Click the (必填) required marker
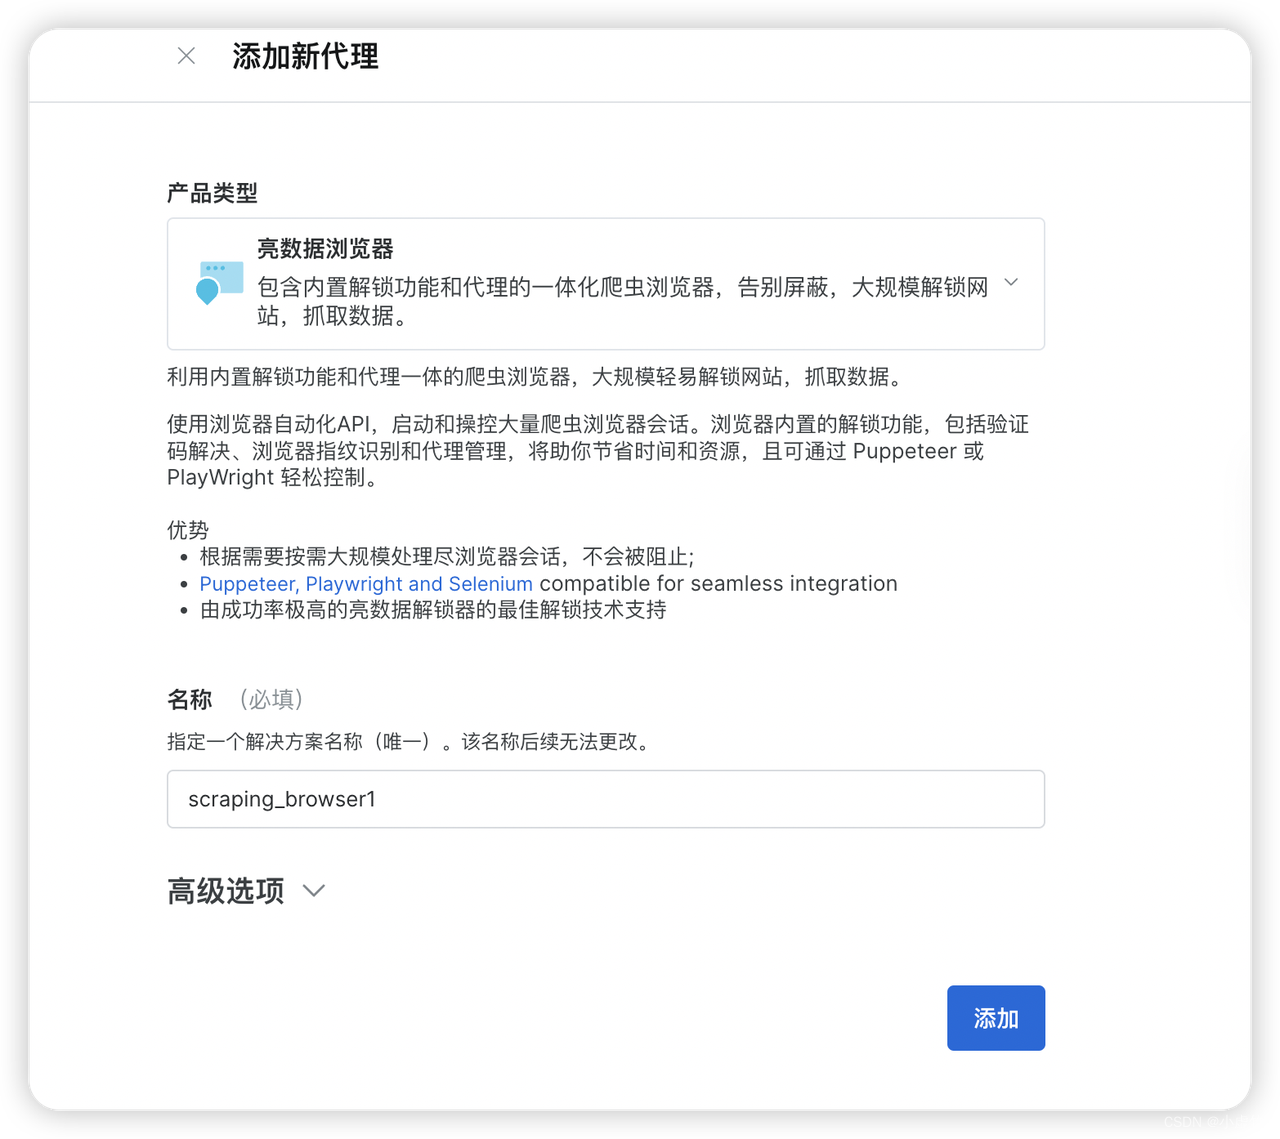The image size is (1280, 1139). (271, 700)
